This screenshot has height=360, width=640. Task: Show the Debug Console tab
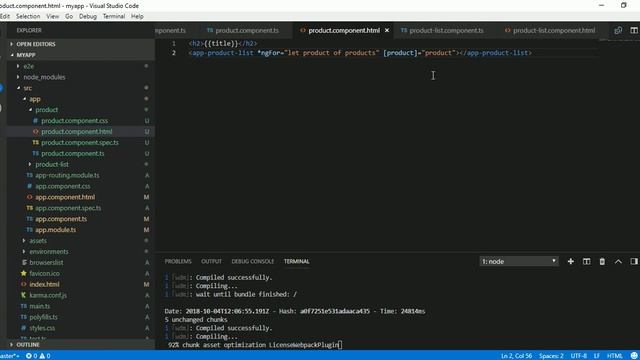(x=253, y=261)
